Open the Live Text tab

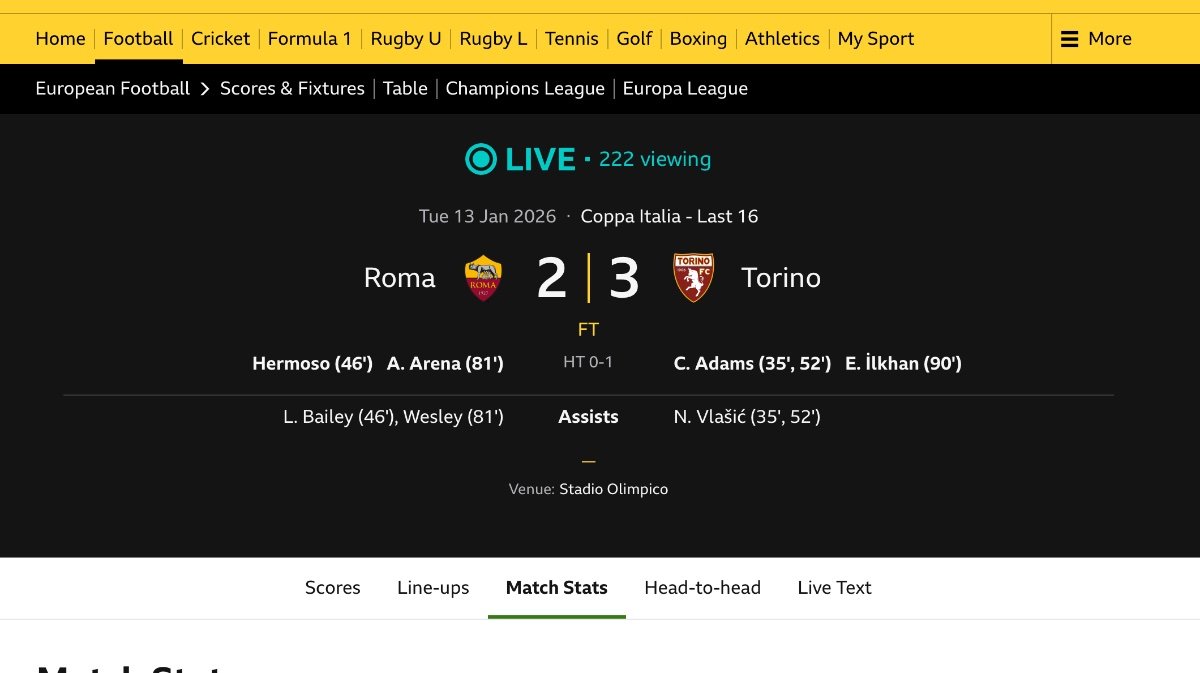(x=834, y=588)
